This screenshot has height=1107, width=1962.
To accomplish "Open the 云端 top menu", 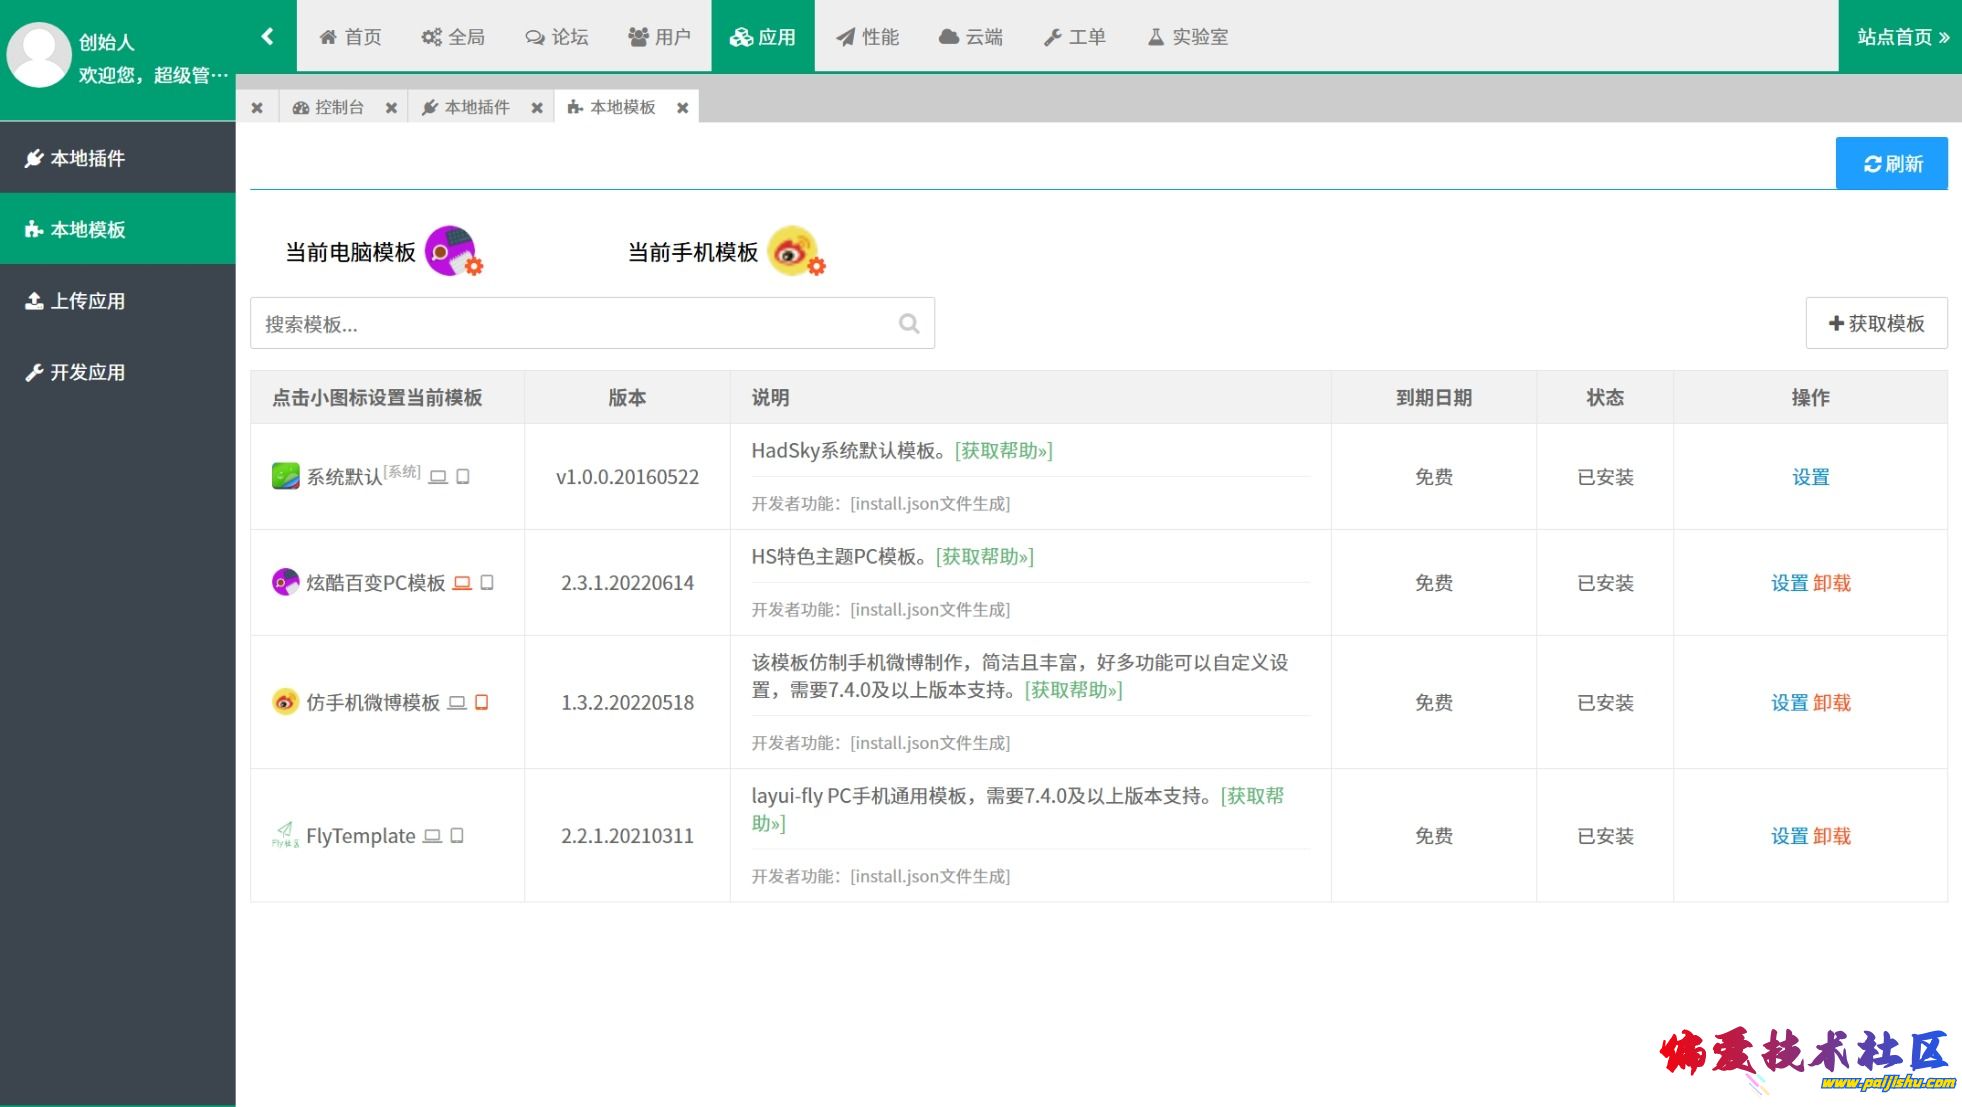I will click(970, 37).
